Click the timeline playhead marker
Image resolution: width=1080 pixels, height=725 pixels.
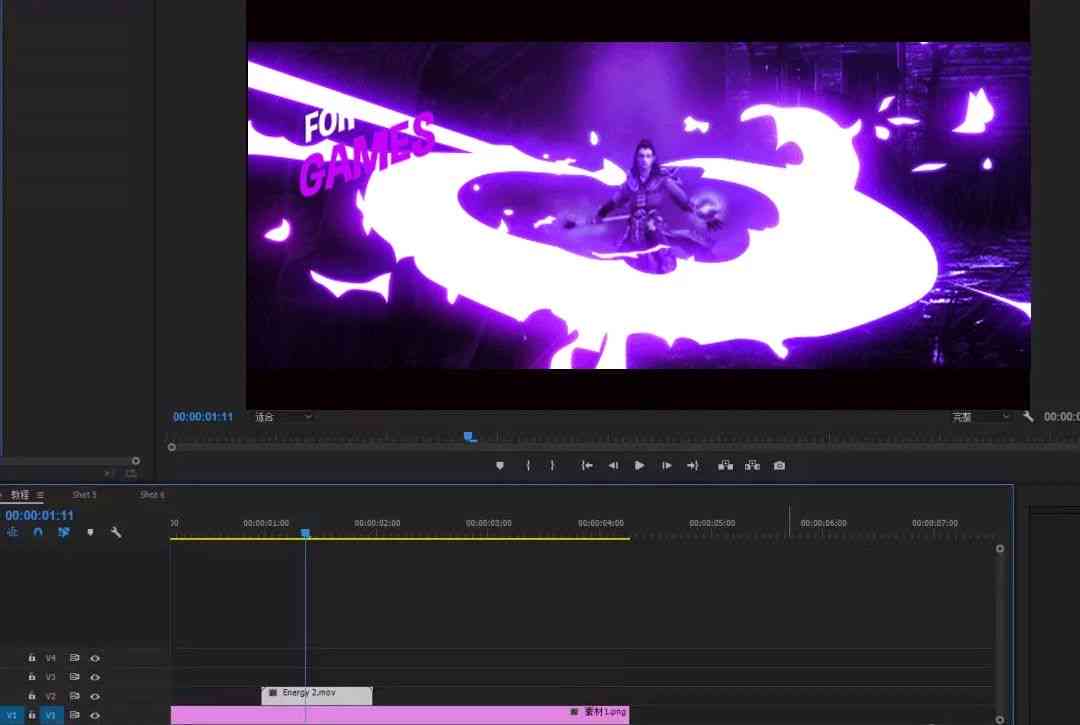tap(305, 534)
